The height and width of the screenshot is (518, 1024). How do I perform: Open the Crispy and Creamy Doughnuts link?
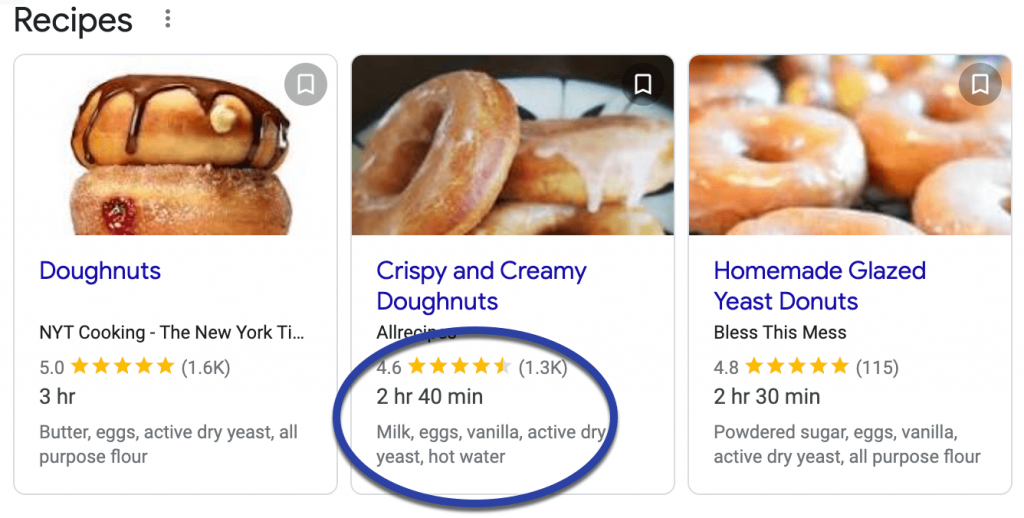coord(481,286)
